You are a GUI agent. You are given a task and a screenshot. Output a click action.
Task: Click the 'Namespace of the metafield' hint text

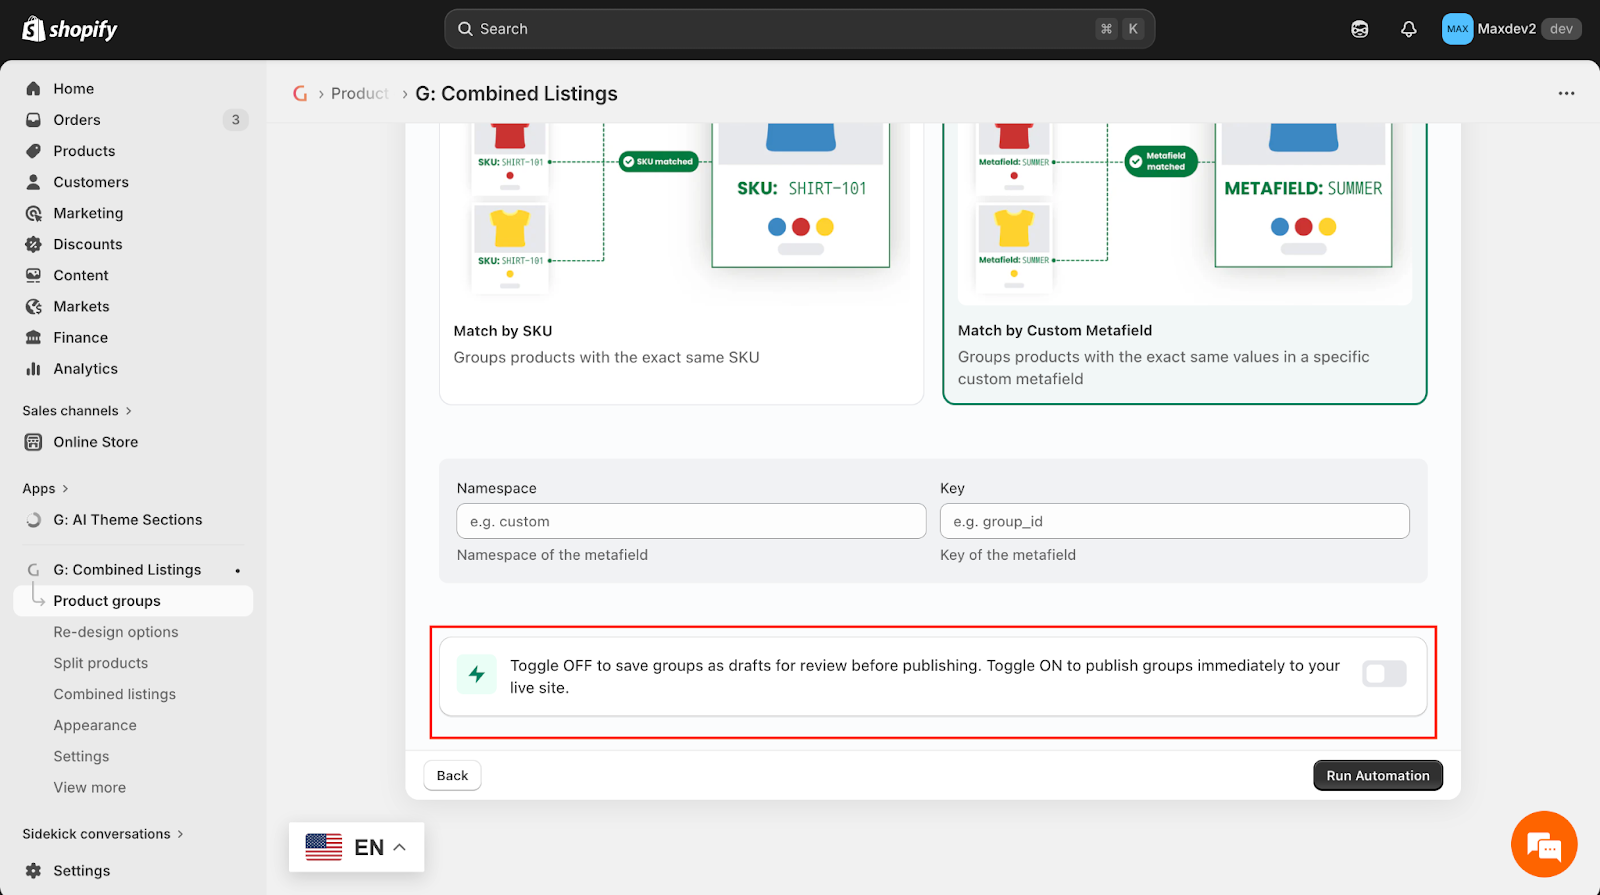(552, 555)
